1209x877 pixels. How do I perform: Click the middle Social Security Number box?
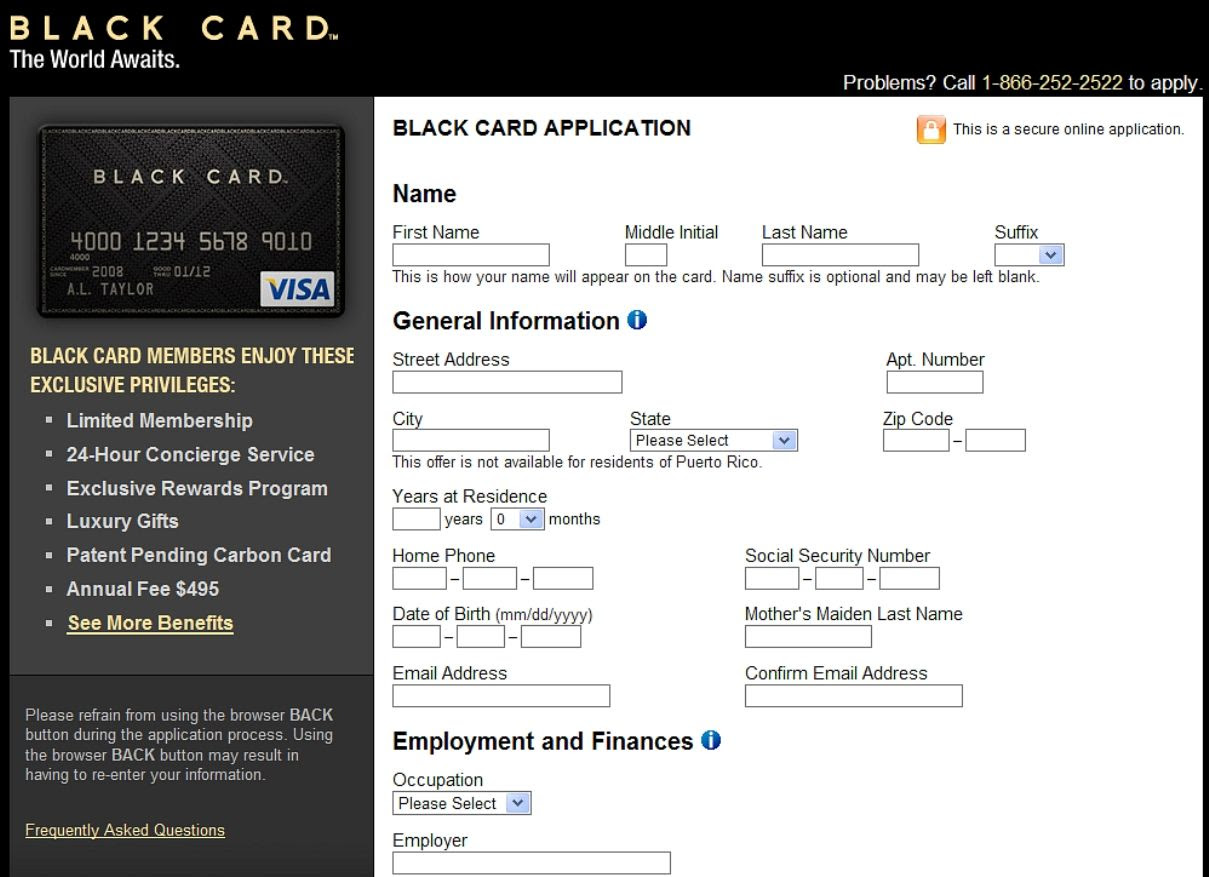pyautogui.click(x=839, y=578)
